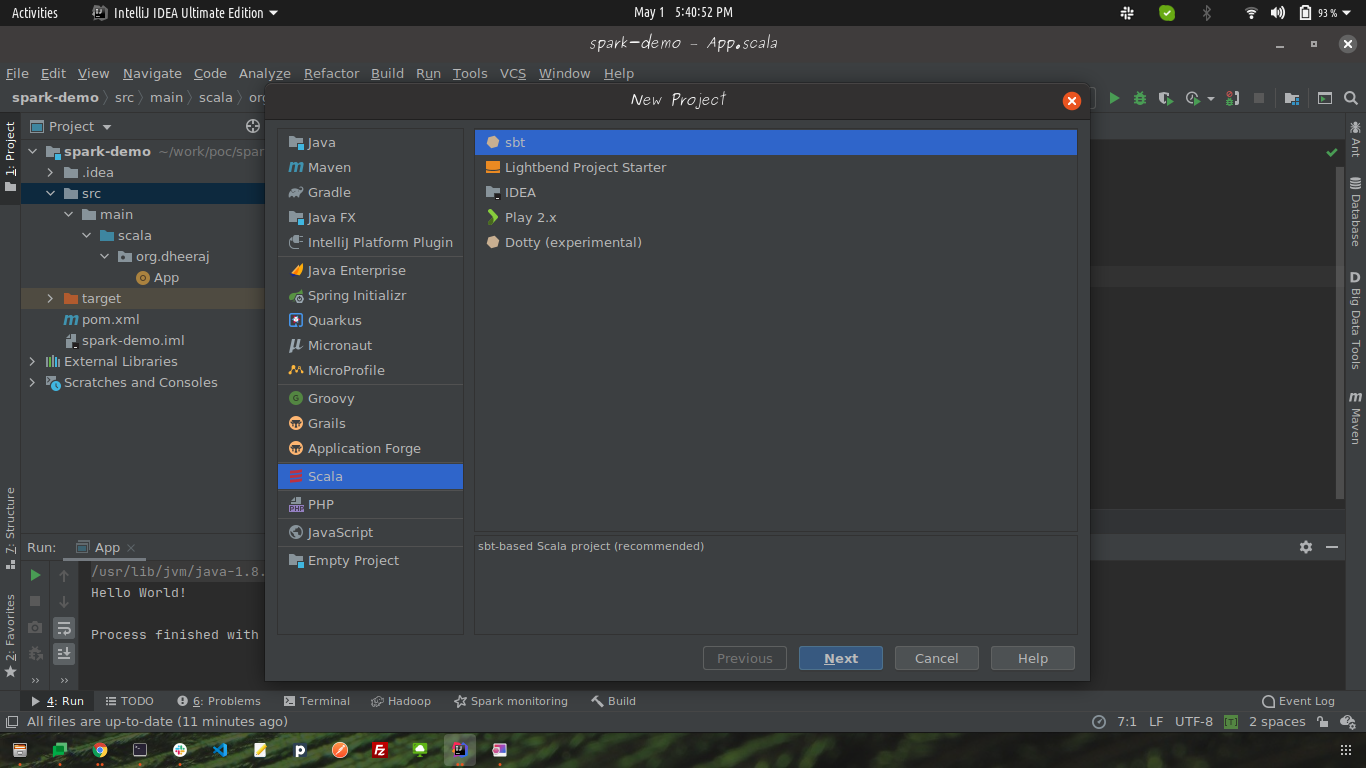Select Gradle in the project type list
1366x768 pixels.
click(370, 192)
